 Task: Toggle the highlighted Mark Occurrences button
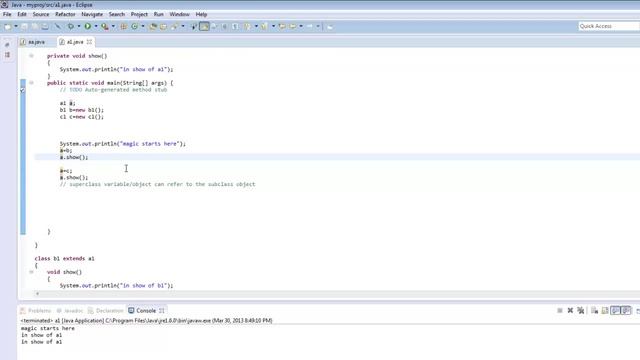coord(204,27)
